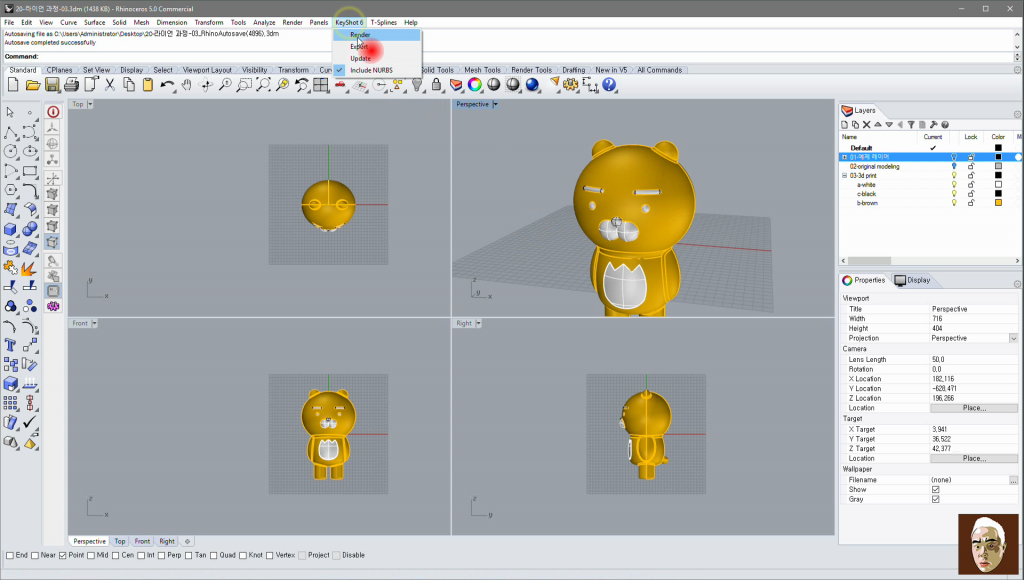This screenshot has height=580, width=1024.
Task: Switch to the Front viewport tab at bottom
Action: [x=142, y=541]
